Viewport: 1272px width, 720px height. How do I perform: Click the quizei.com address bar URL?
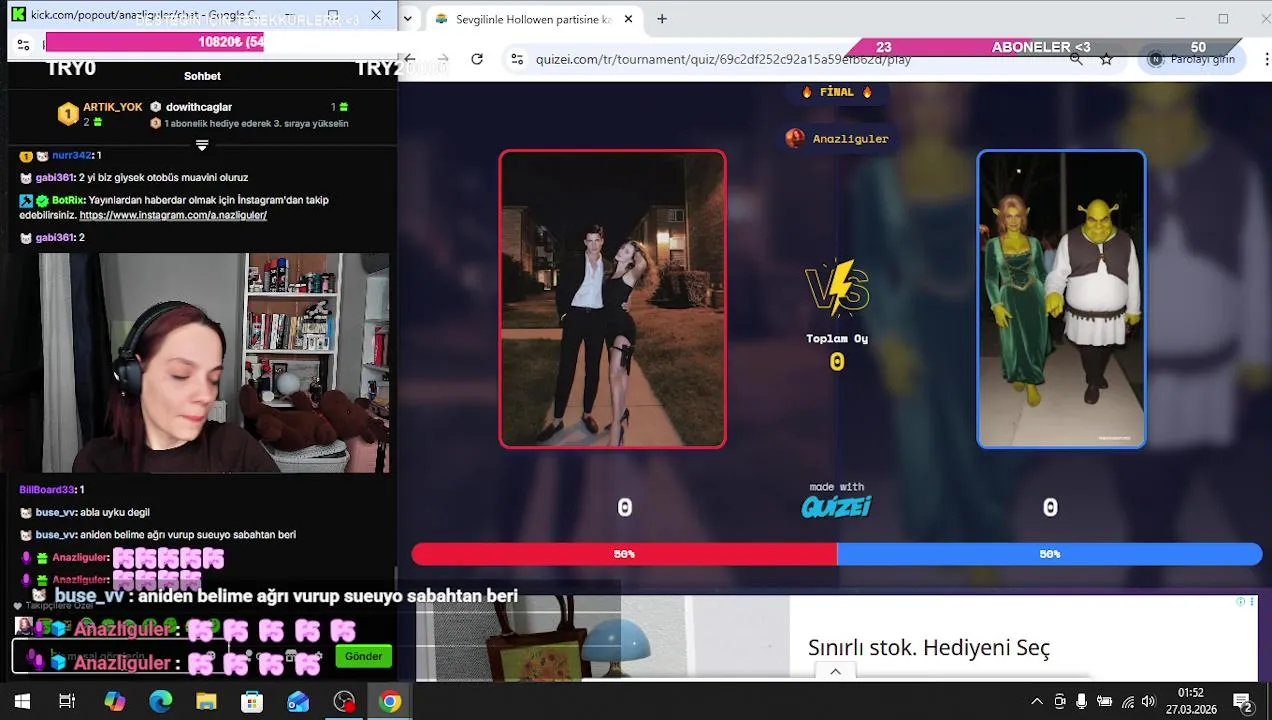(x=723, y=59)
